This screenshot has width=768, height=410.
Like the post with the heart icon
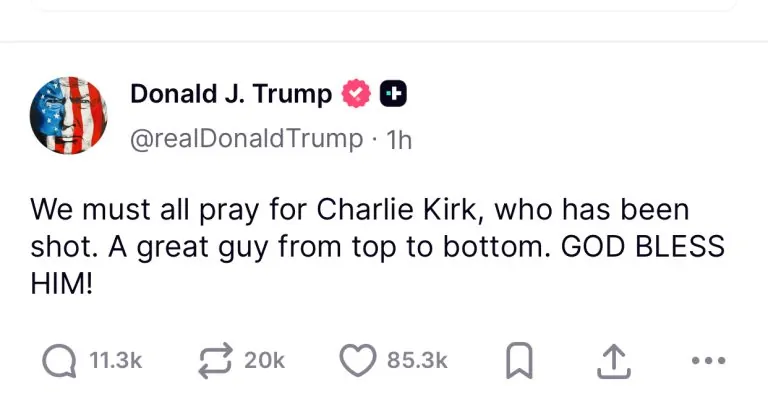tap(358, 360)
